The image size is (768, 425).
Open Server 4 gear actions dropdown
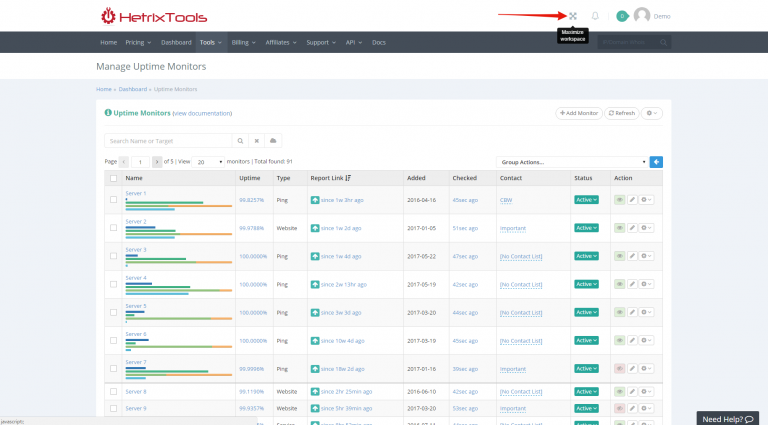[x=647, y=284]
